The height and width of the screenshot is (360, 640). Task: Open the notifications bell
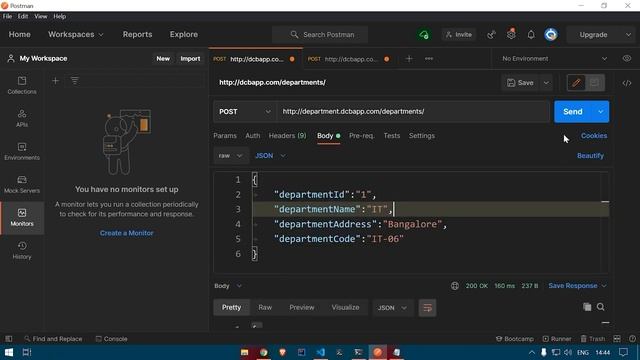pyautogui.click(x=531, y=35)
